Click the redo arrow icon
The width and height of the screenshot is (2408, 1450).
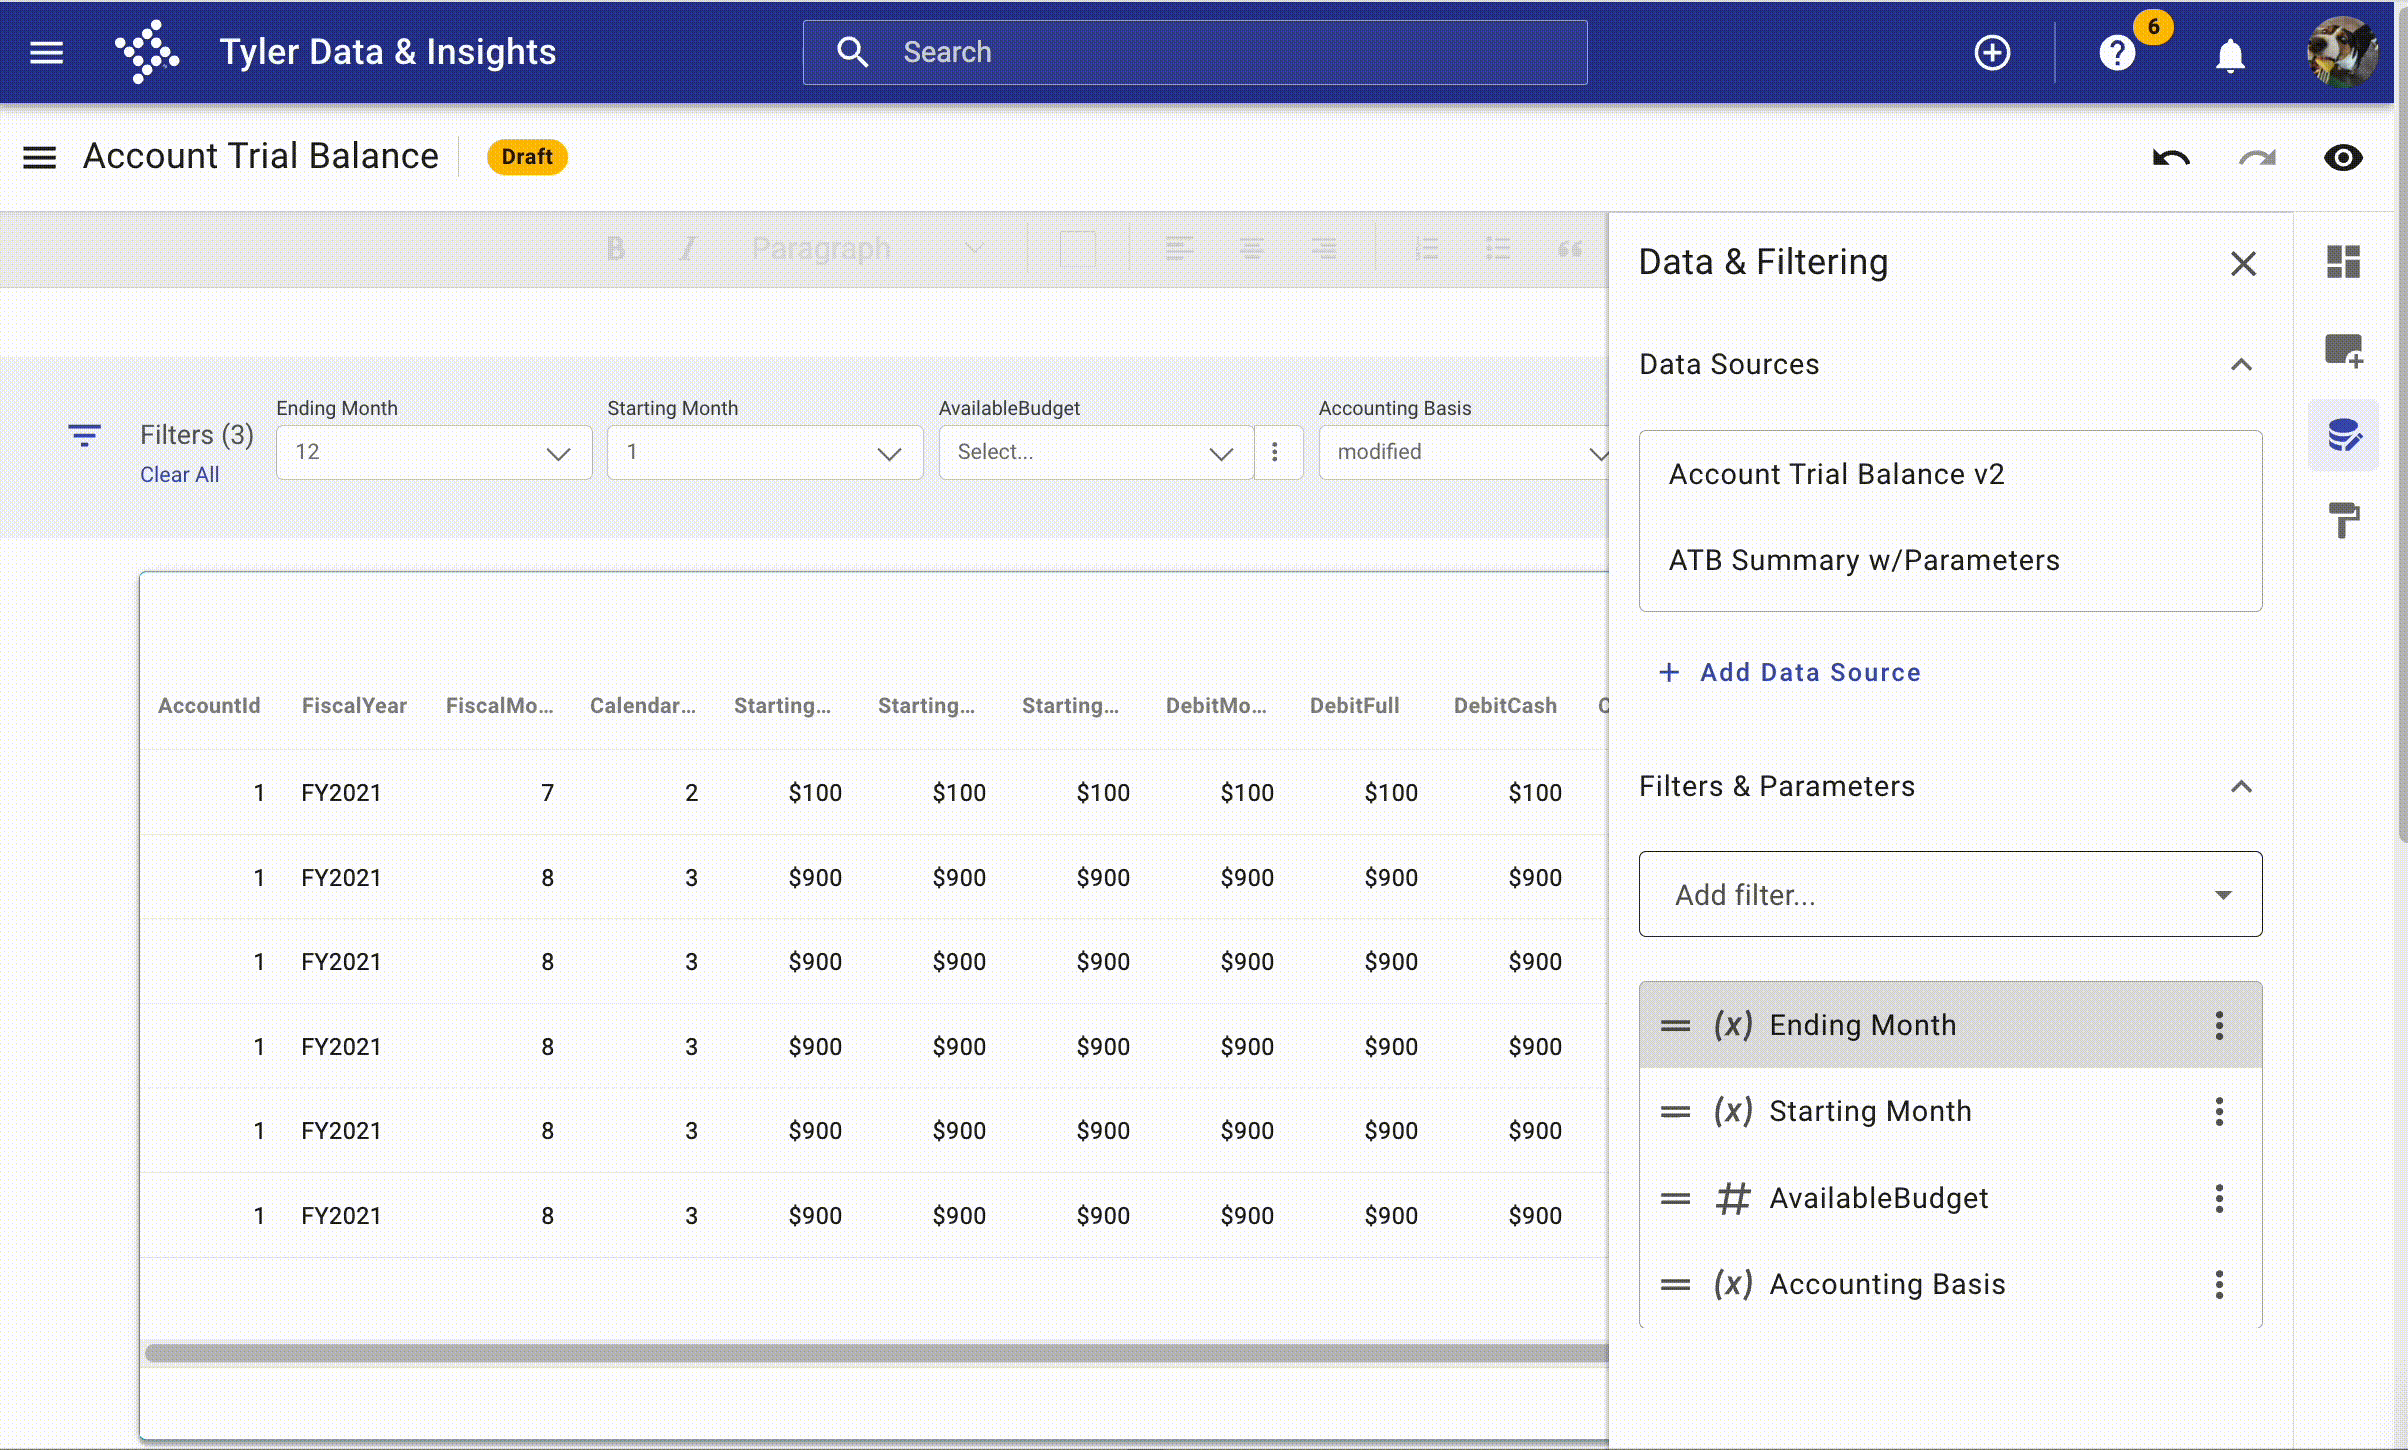pyautogui.click(x=2257, y=158)
